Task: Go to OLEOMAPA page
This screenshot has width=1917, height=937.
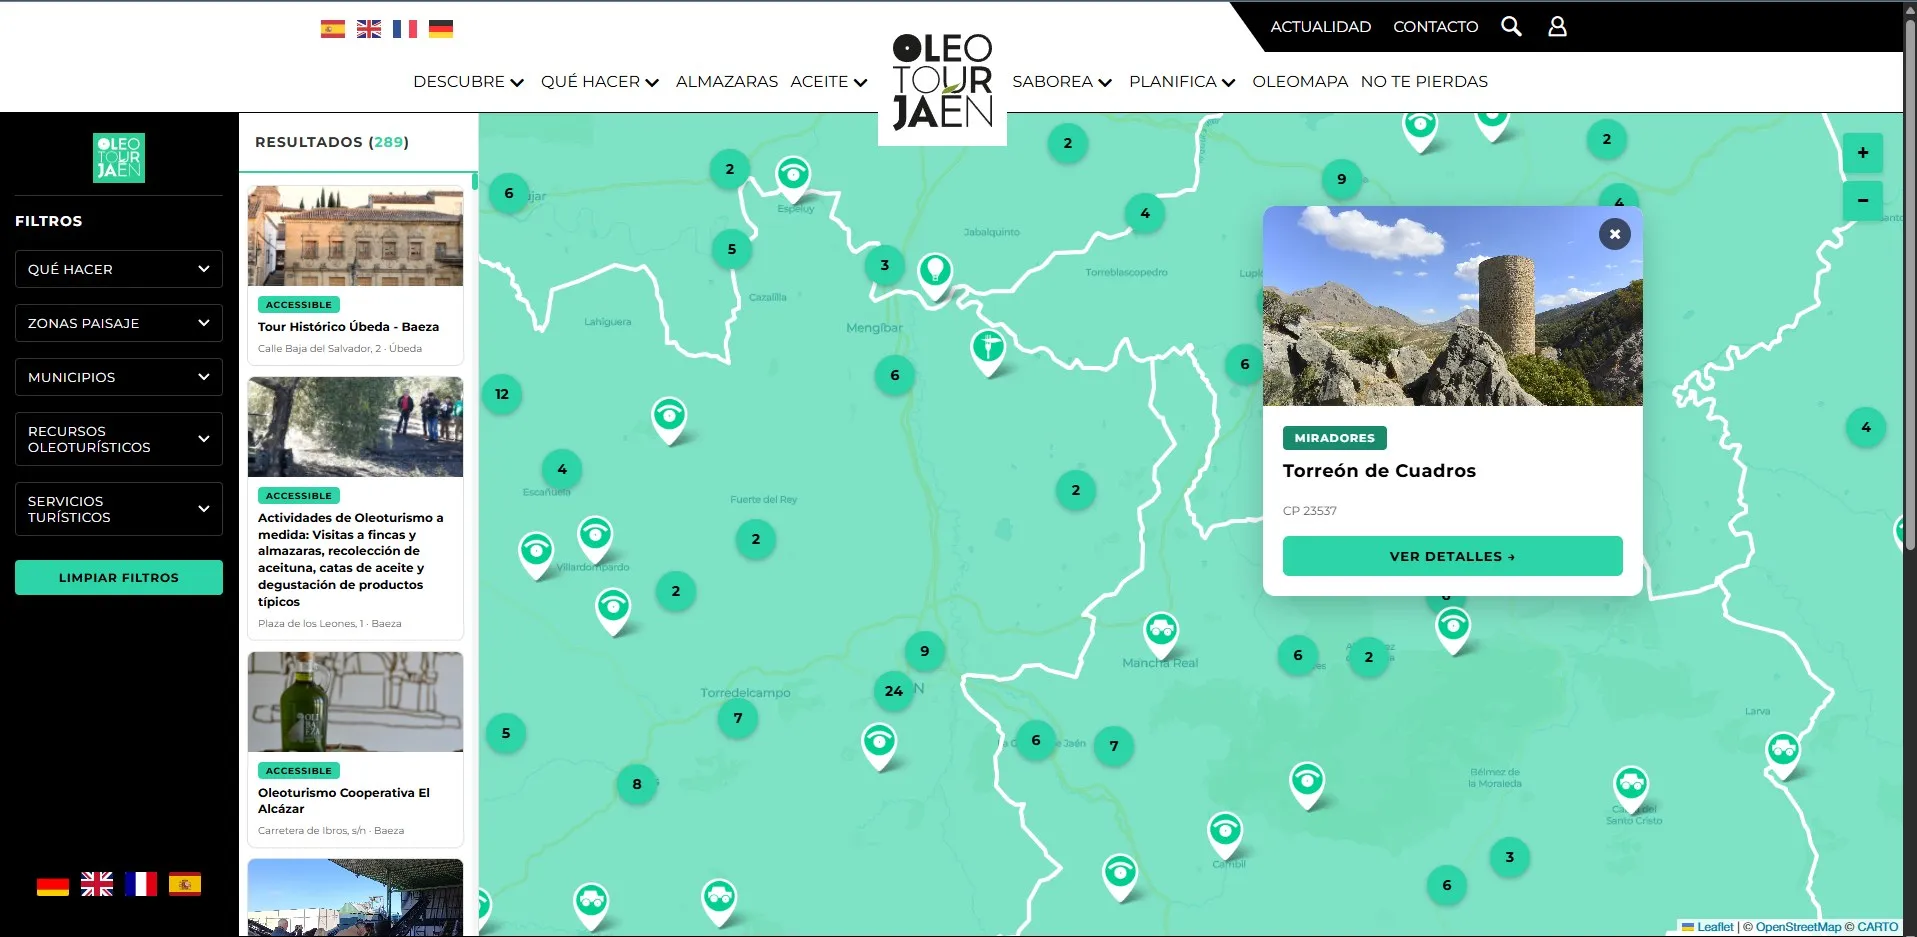Action: [x=1300, y=82]
